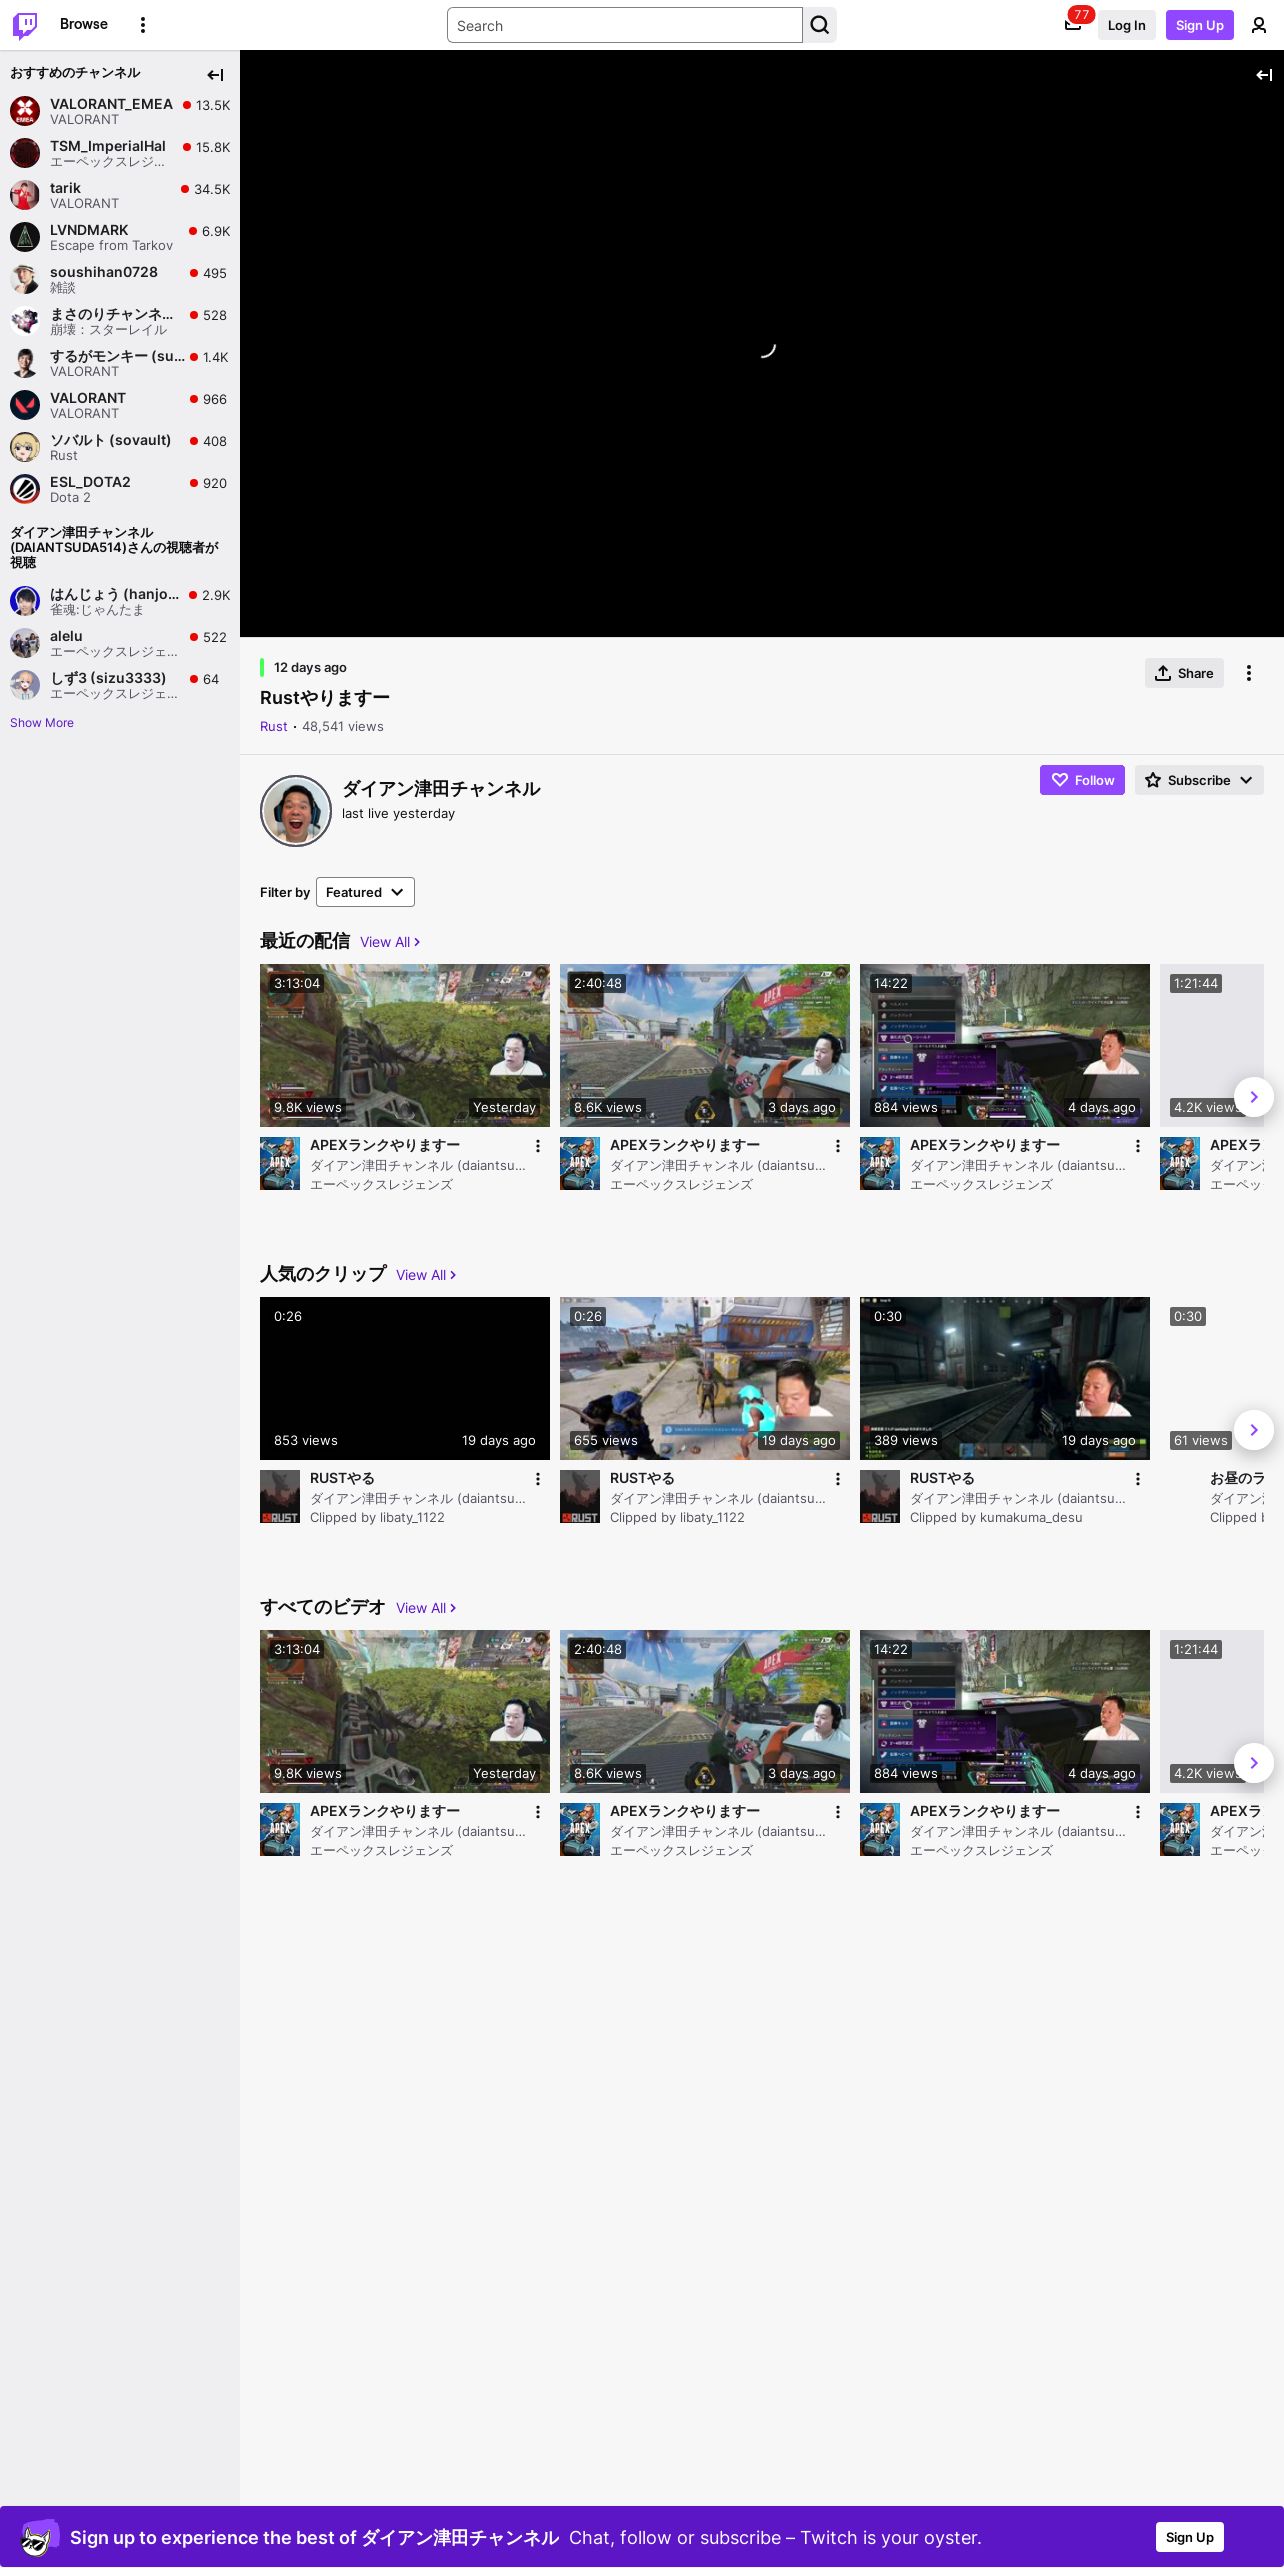Open options for 4 days ago video in すべてのビデオ
This screenshot has height=2568, width=1284.
point(1138,1812)
